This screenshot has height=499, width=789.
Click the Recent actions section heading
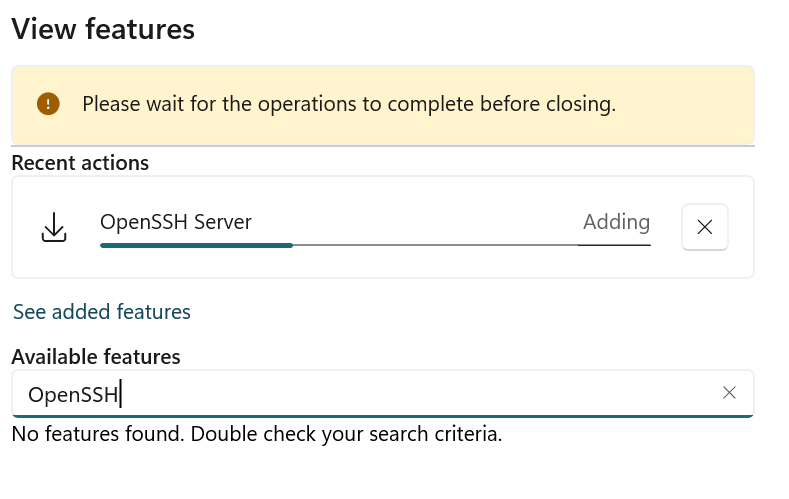[x=80, y=163]
